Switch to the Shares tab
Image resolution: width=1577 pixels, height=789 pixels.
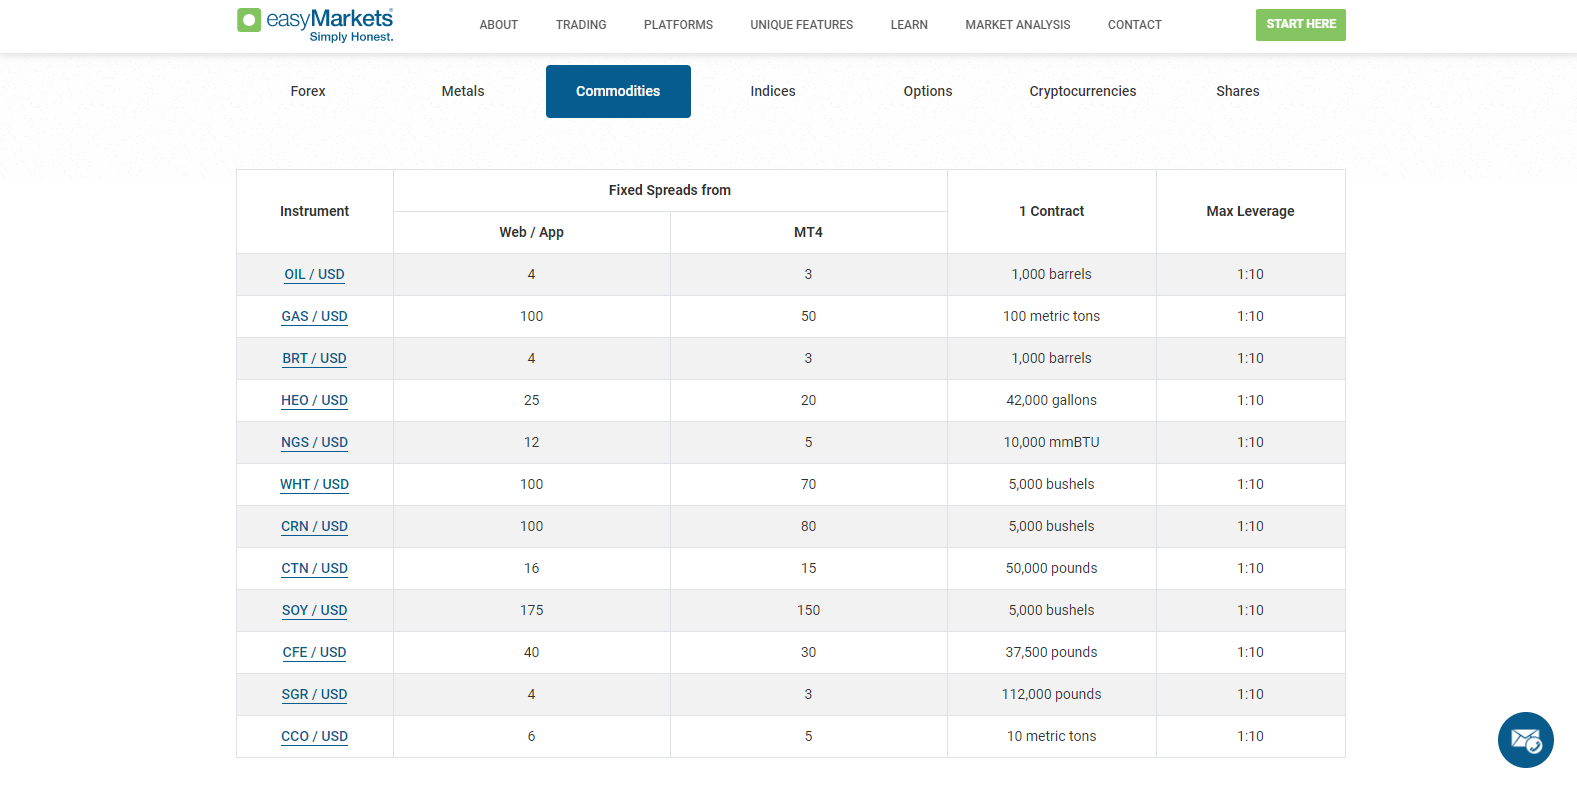[1238, 91]
